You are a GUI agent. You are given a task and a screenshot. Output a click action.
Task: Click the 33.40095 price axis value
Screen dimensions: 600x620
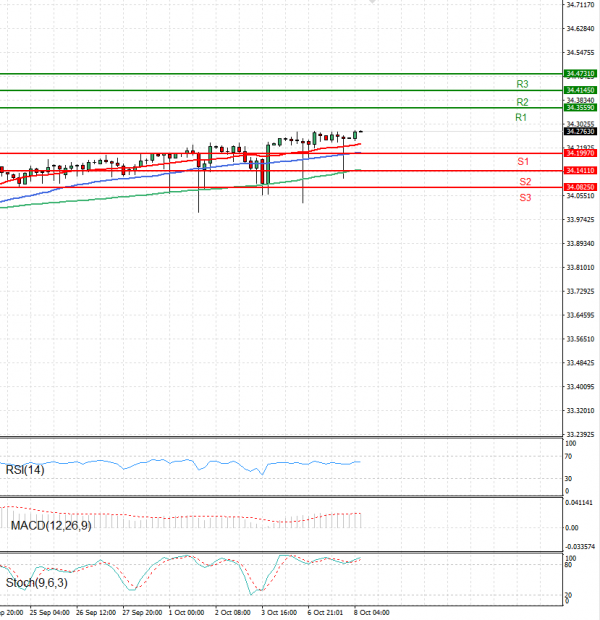[x=580, y=387]
